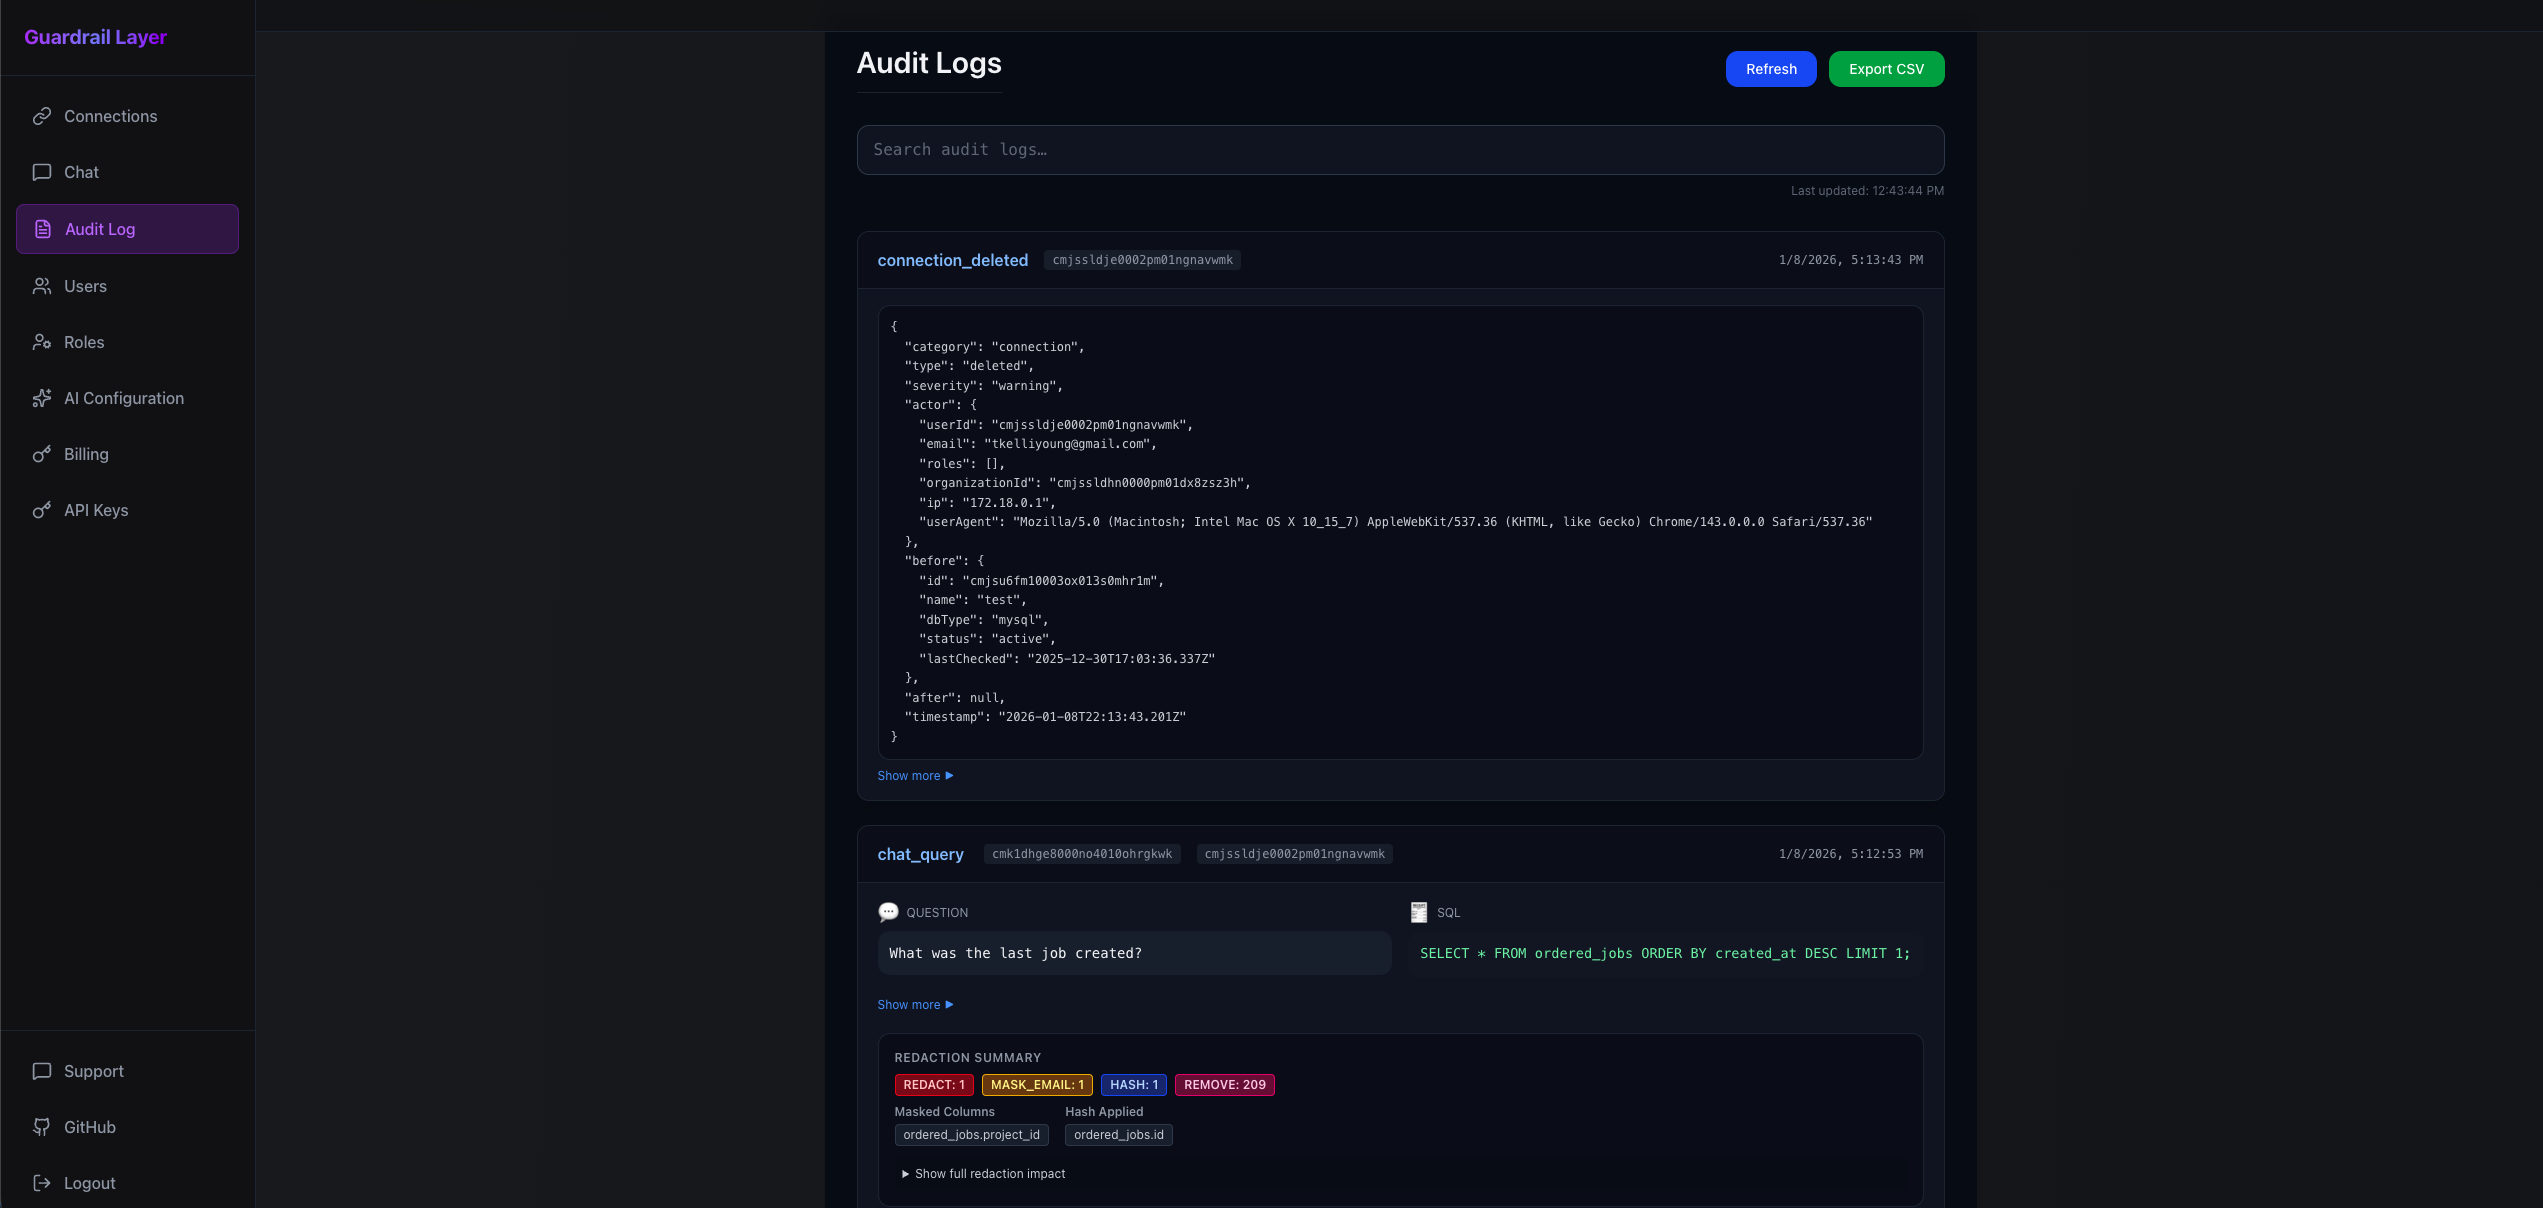This screenshot has height=1208, width=2543.
Task: Click the Billing key icon
Action: [x=42, y=454]
